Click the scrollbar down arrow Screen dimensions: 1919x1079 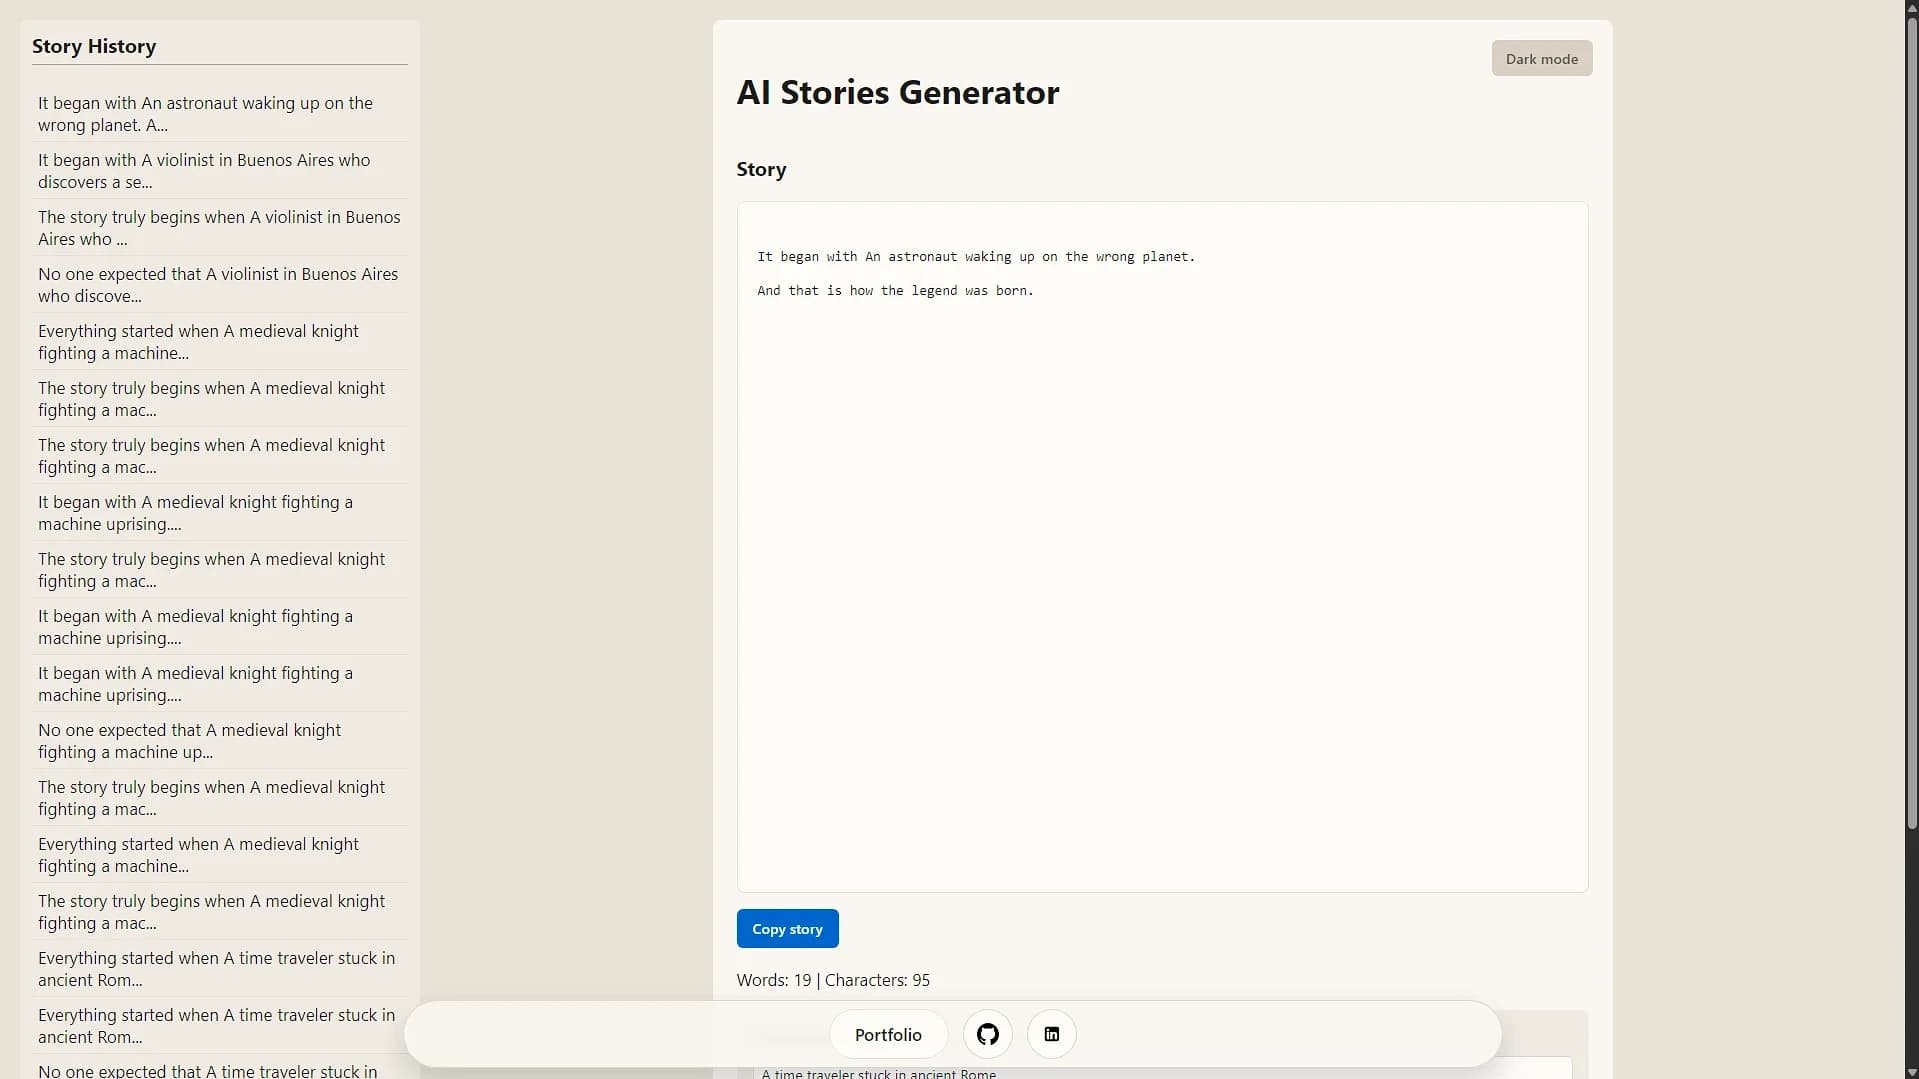click(1911, 1072)
